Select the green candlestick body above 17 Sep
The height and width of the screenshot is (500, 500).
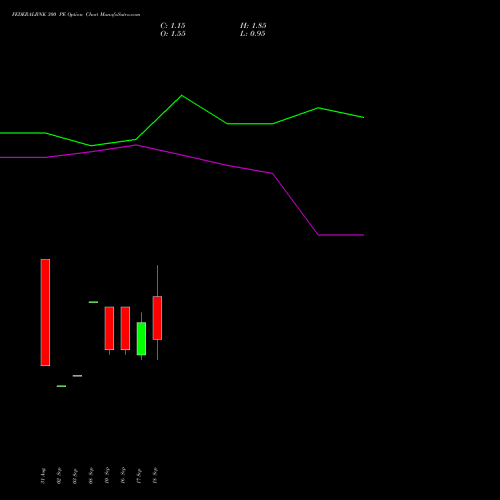[141, 339]
